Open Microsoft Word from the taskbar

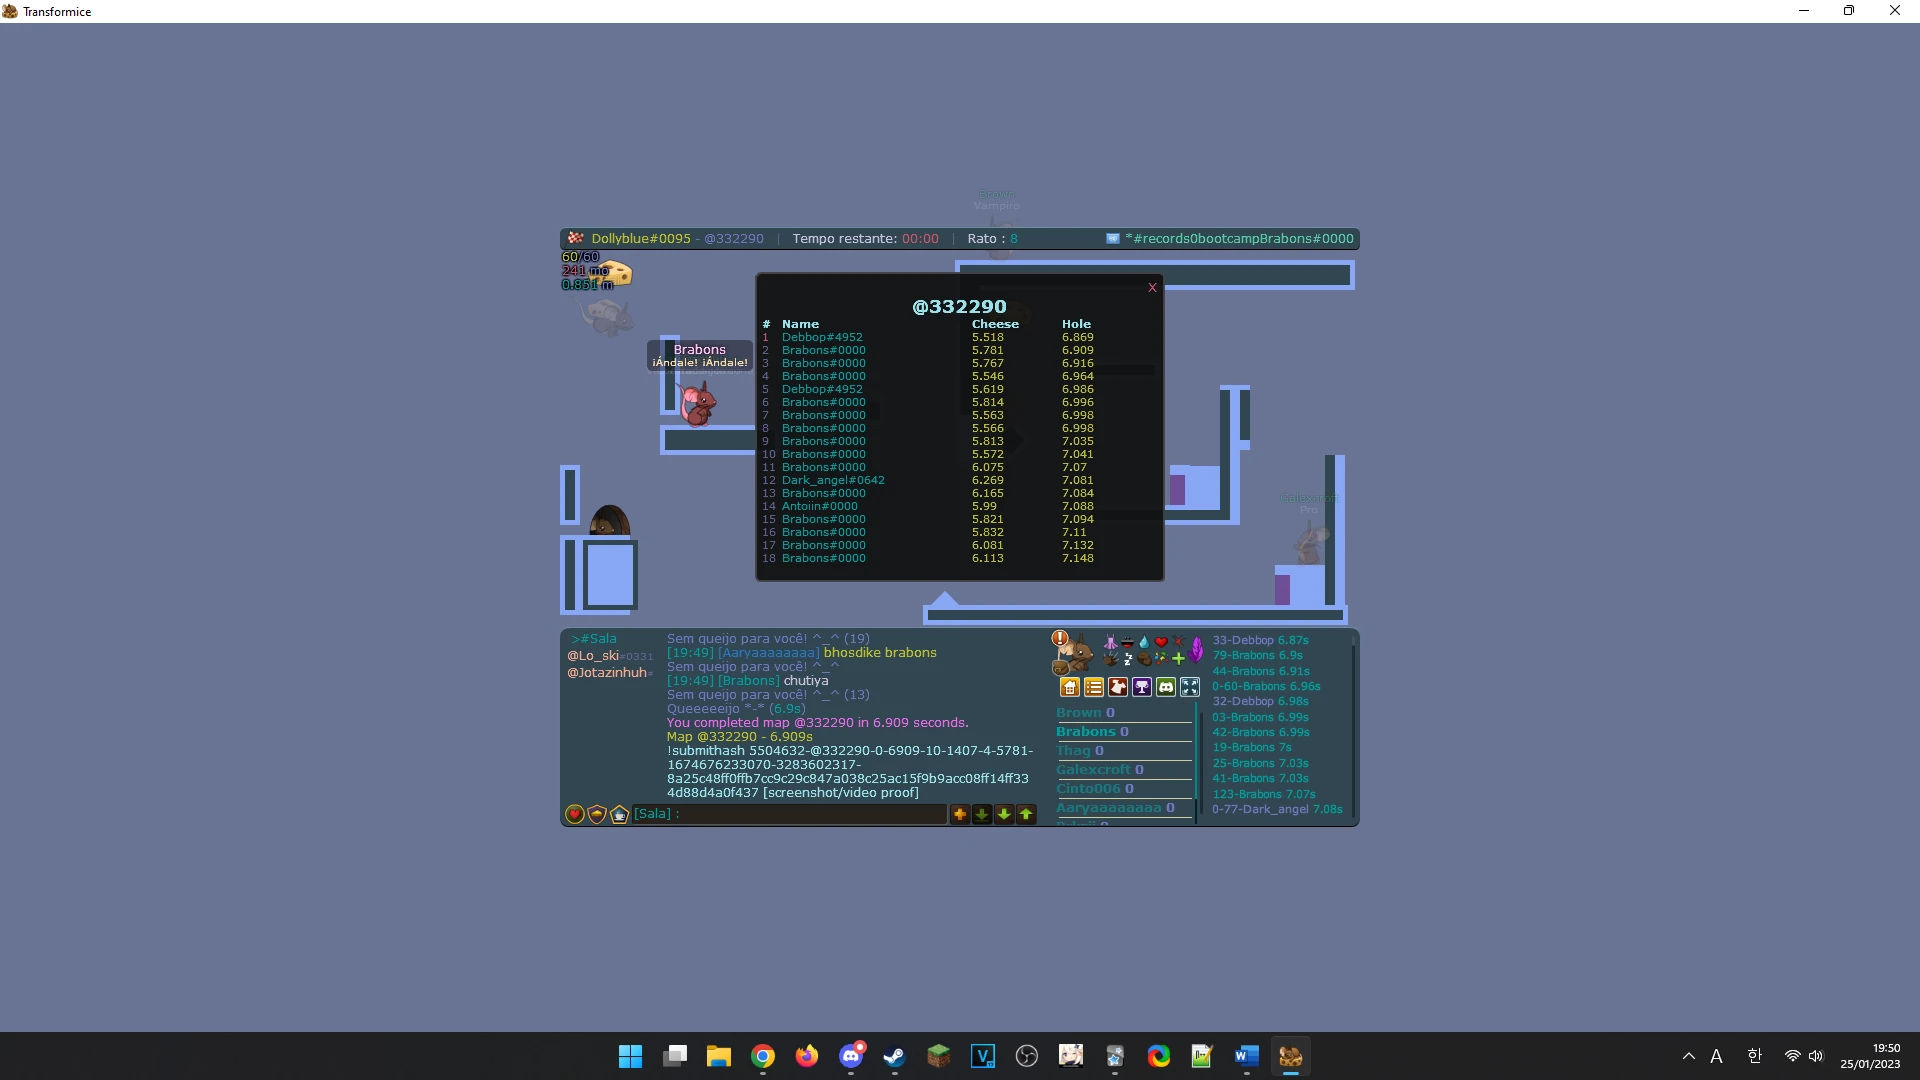1247,1056
